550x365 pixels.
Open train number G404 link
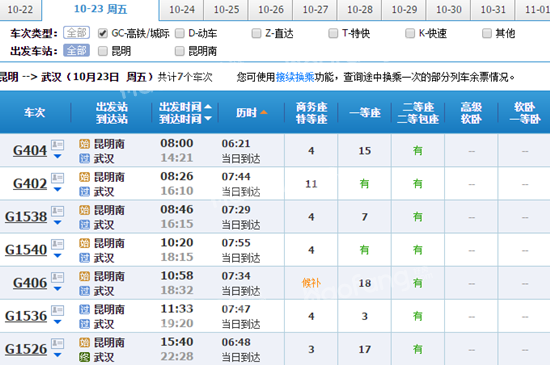(30, 151)
